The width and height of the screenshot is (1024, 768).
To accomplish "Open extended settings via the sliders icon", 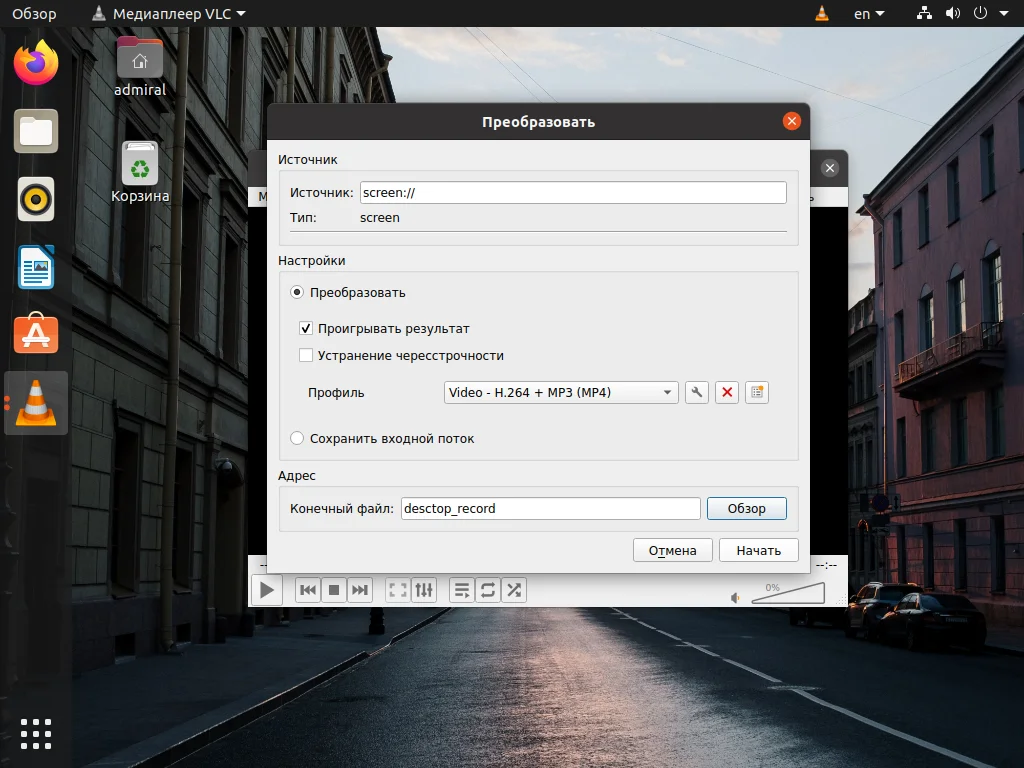I will (x=424, y=590).
